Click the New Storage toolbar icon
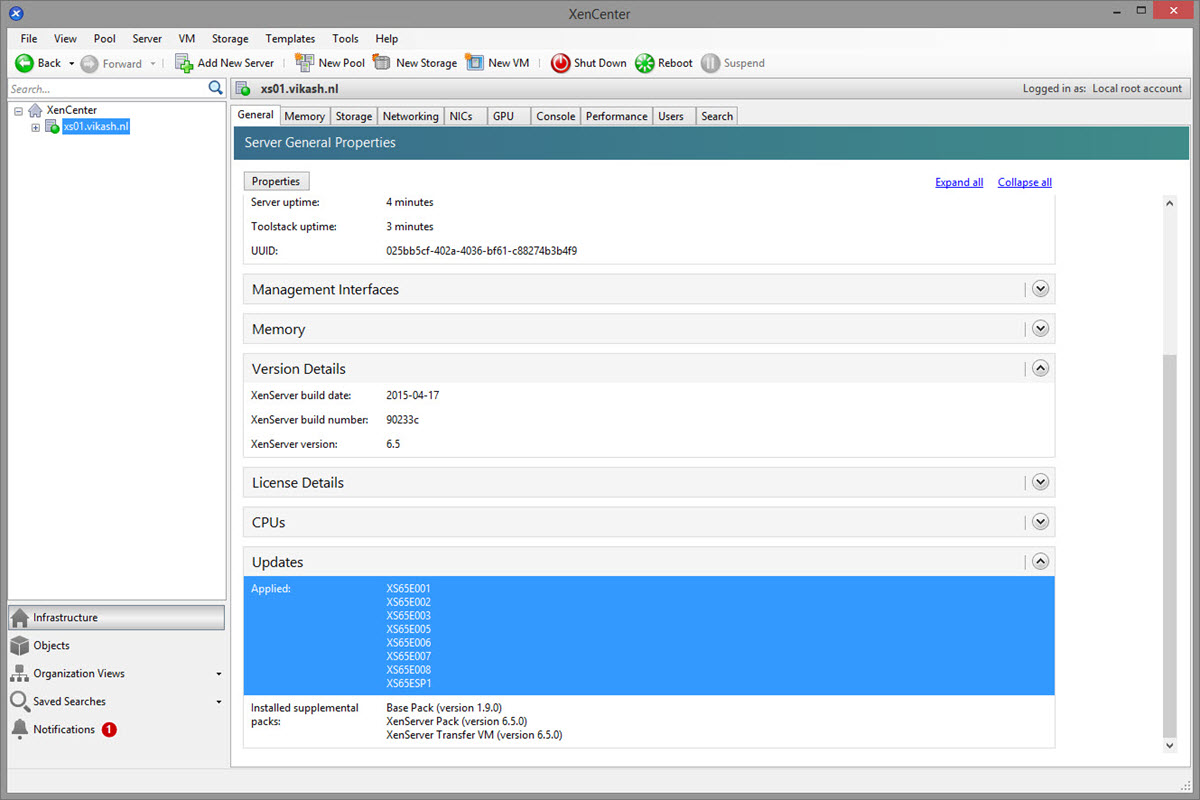 point(382,63)
